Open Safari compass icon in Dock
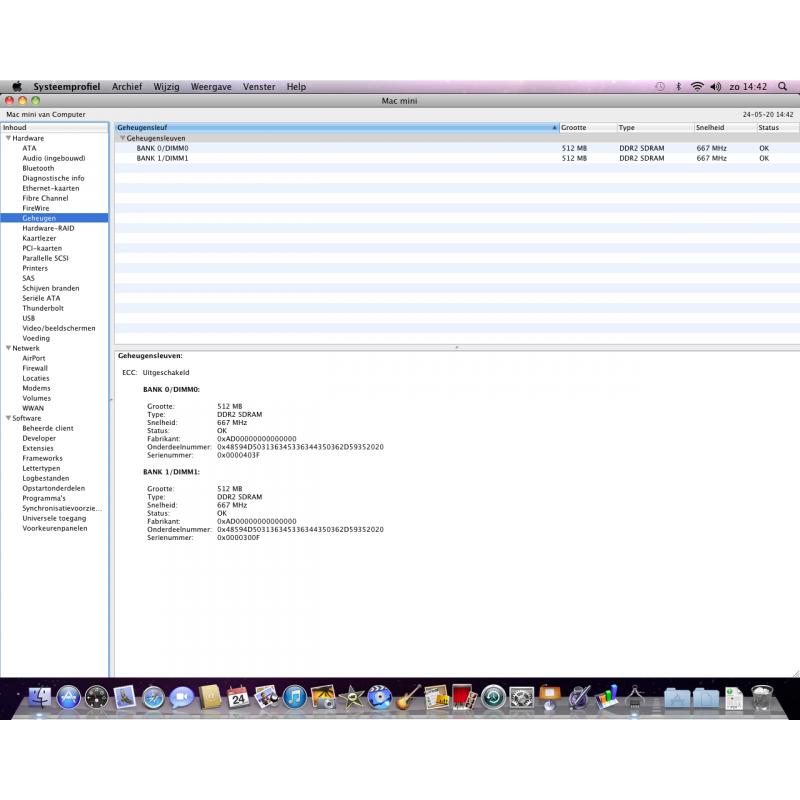 pyautogui.click(x=154, y=697)
